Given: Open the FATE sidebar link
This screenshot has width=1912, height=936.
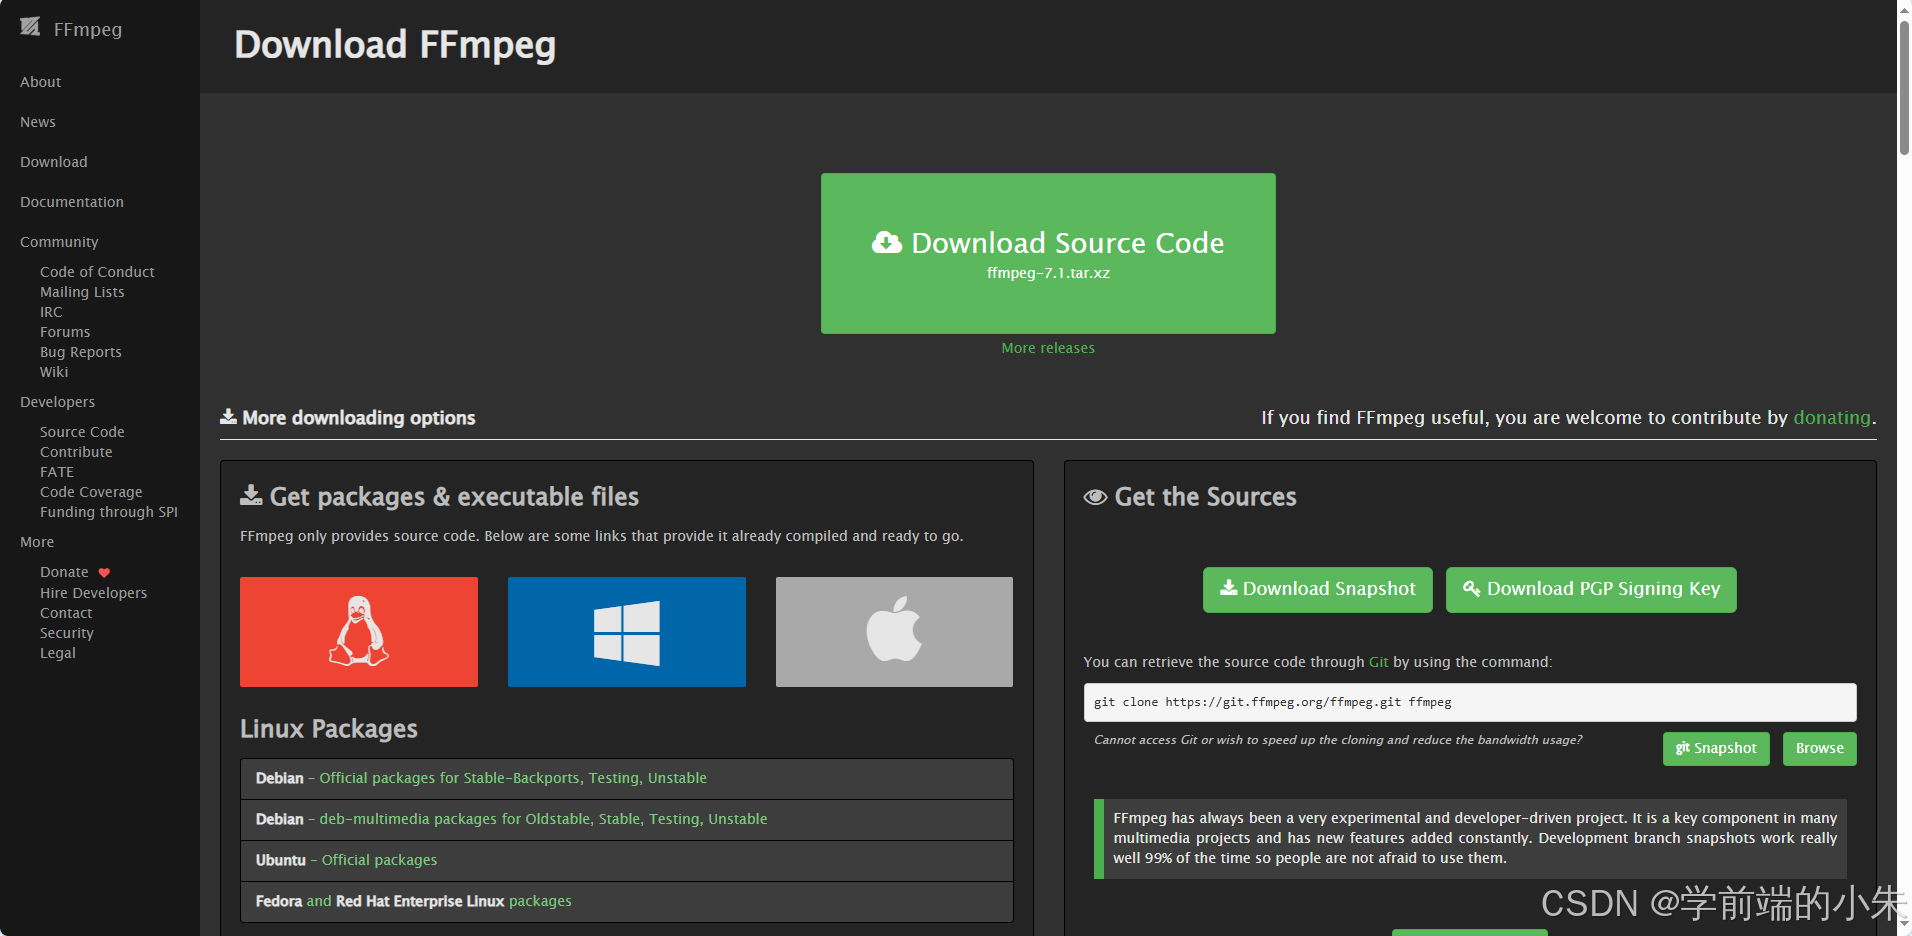Looking at the screenshot, I should [57, 472].
